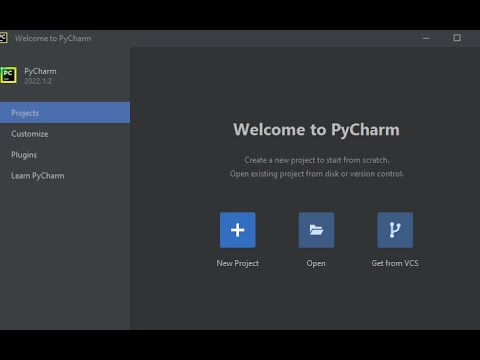
Task: Click the Open label under the folder
Action: click(x=316, y=263)
